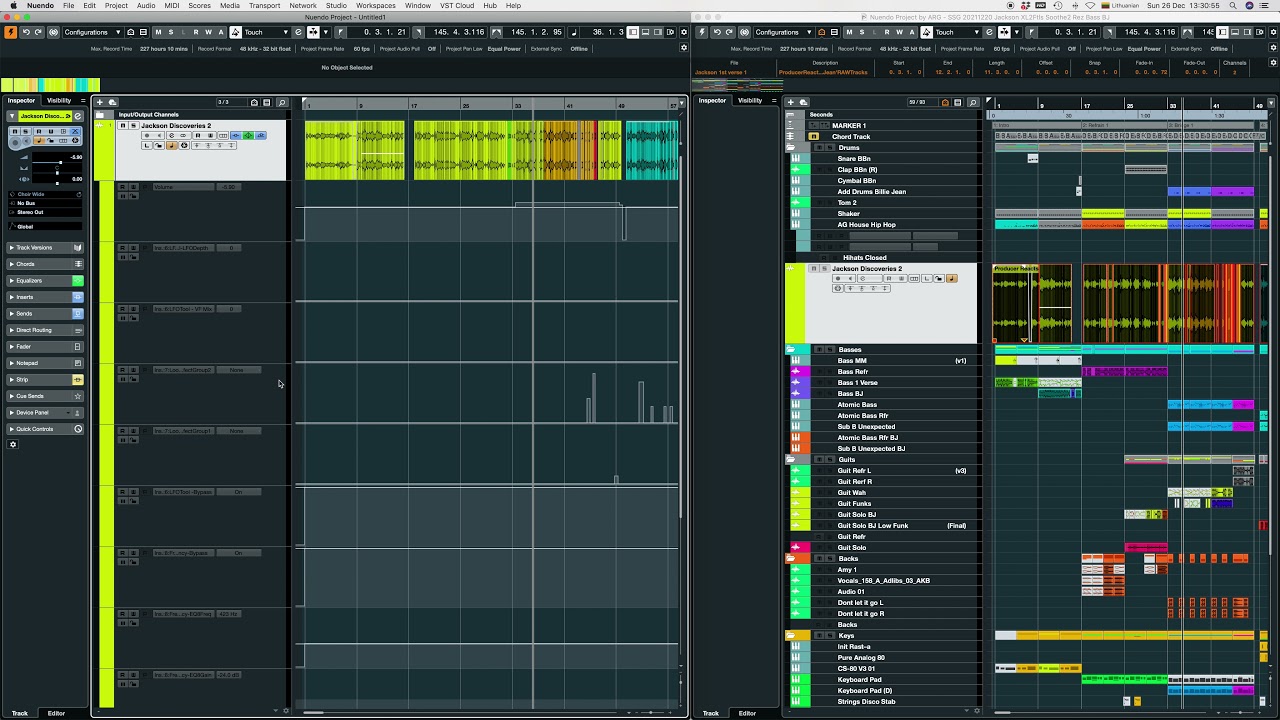Open info line setup gear in right window
The image size is (1280, 720).
coord(1272,62)
